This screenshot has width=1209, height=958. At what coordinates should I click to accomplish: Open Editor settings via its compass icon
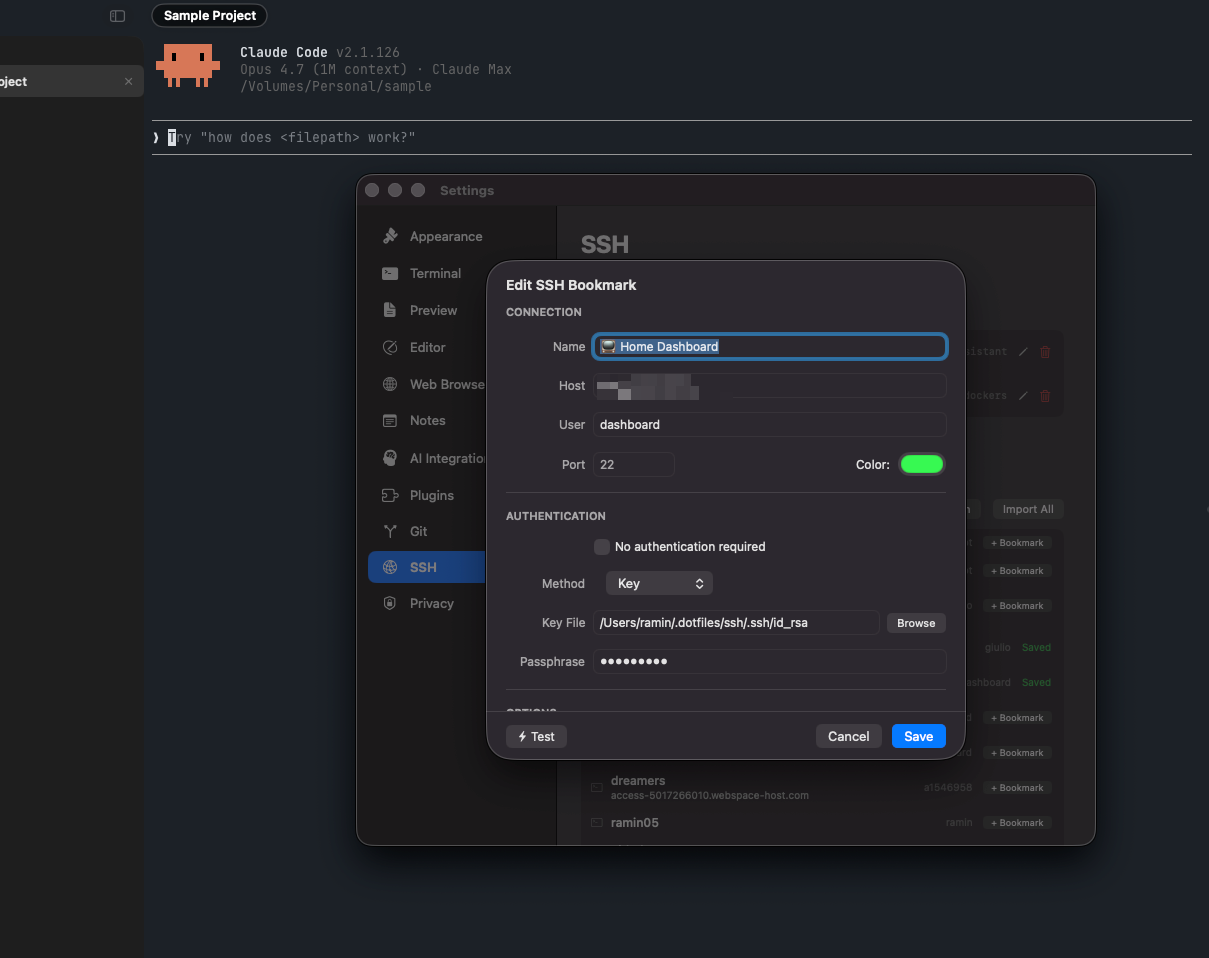pyautogui.click(x=390, y=347)
